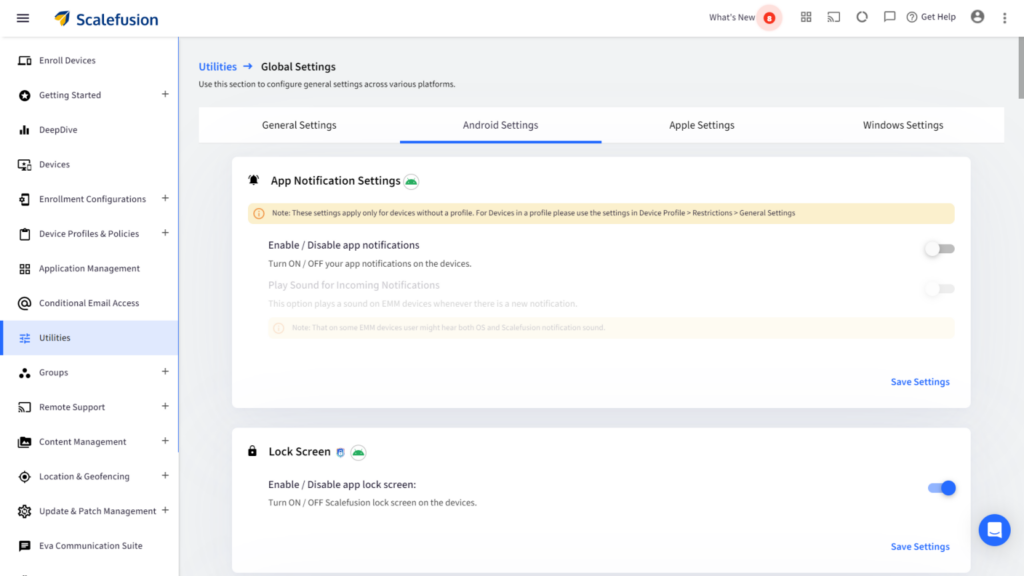Click the Conditional Email Access @ icon
This screenshot has width=1024, height=576.
(x=24, y=303)
